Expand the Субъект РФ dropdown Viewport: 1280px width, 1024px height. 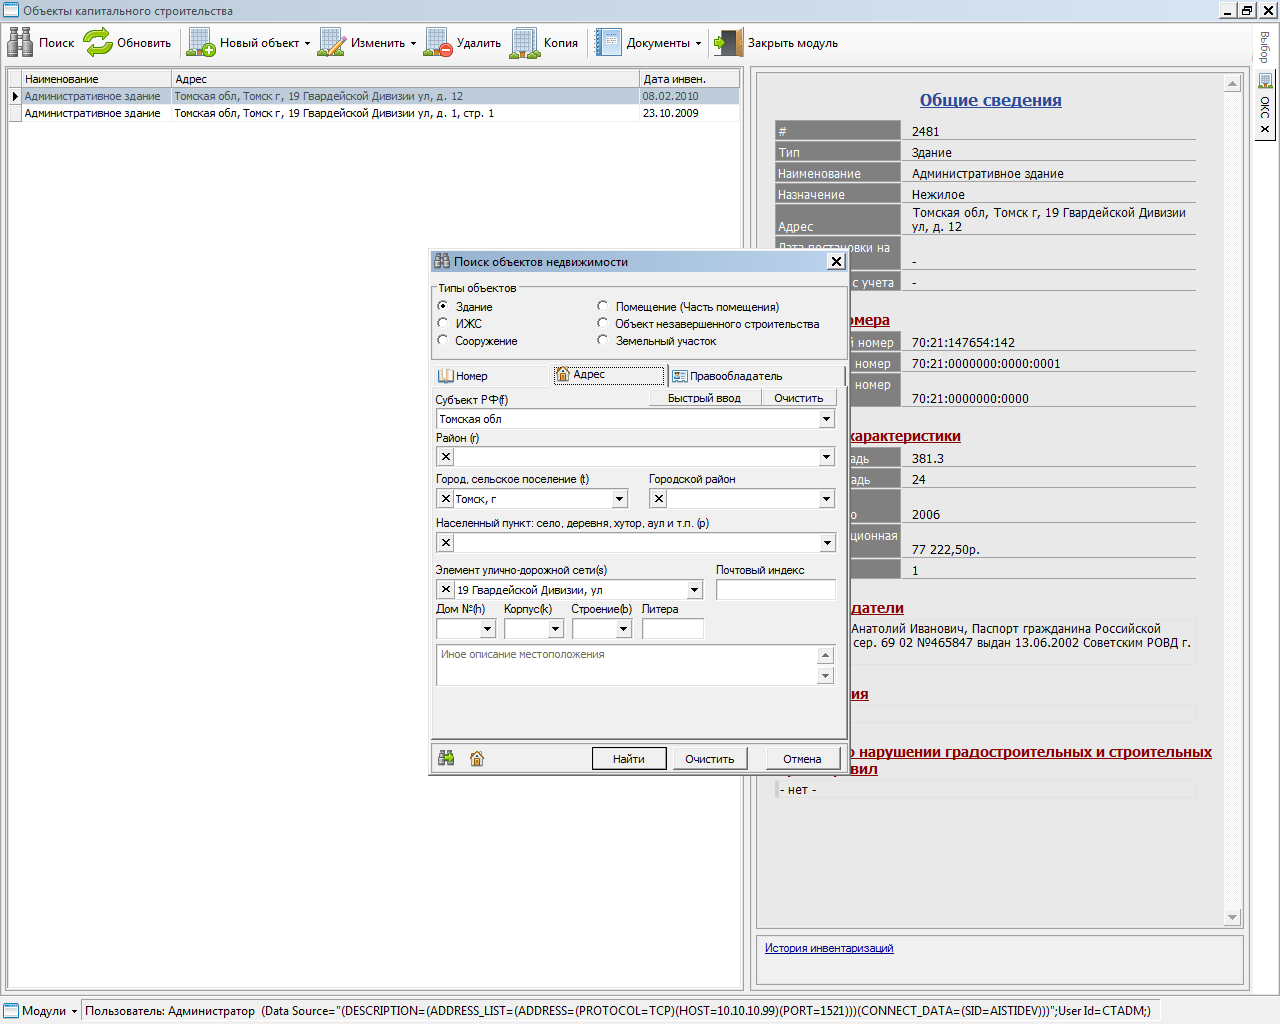[827, 419]
